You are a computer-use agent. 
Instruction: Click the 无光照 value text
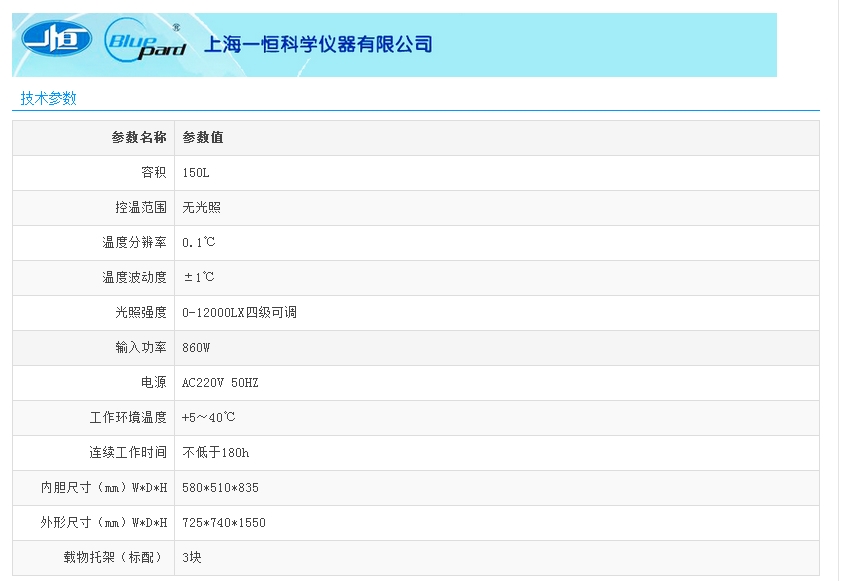(x=201, y=208)
